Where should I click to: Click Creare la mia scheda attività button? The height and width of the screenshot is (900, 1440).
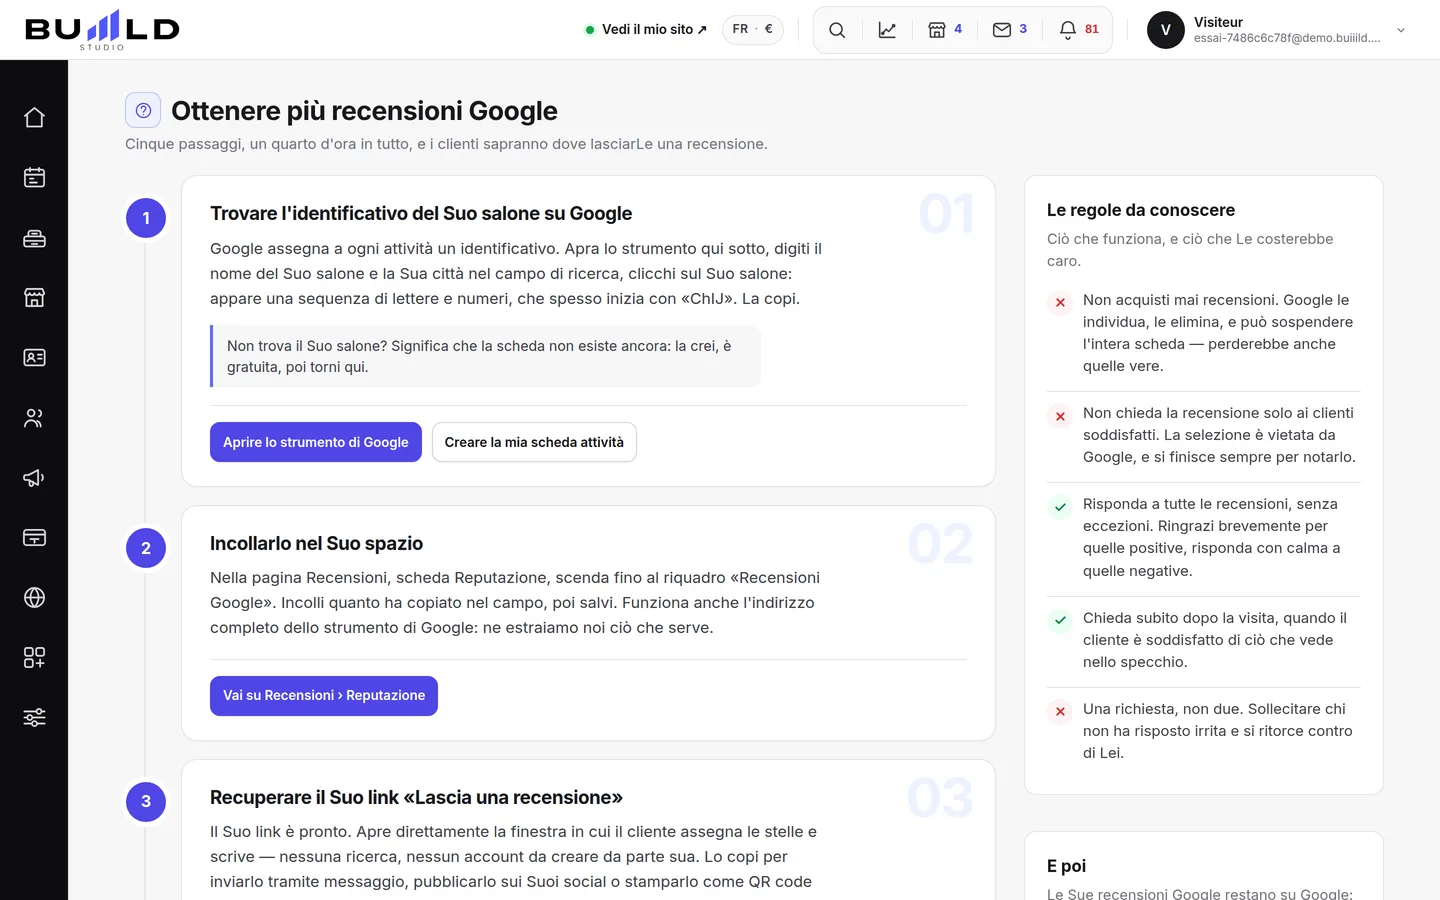[x=534, y=442]
